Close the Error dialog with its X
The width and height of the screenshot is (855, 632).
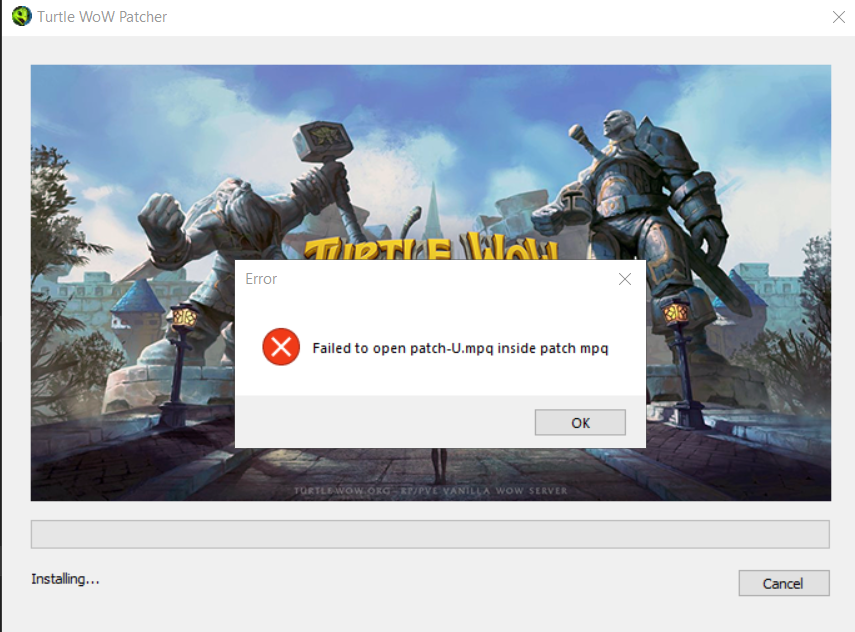(x=625, y=279)
